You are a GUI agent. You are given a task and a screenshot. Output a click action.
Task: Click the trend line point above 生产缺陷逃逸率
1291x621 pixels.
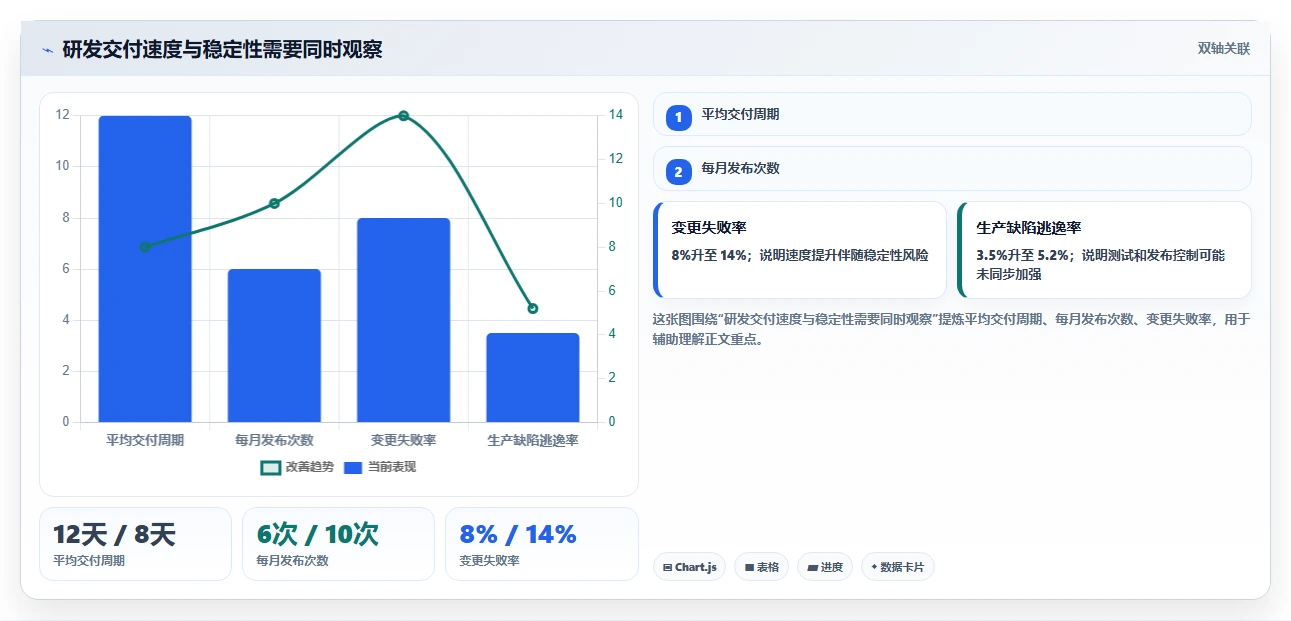tap(533, 309)
